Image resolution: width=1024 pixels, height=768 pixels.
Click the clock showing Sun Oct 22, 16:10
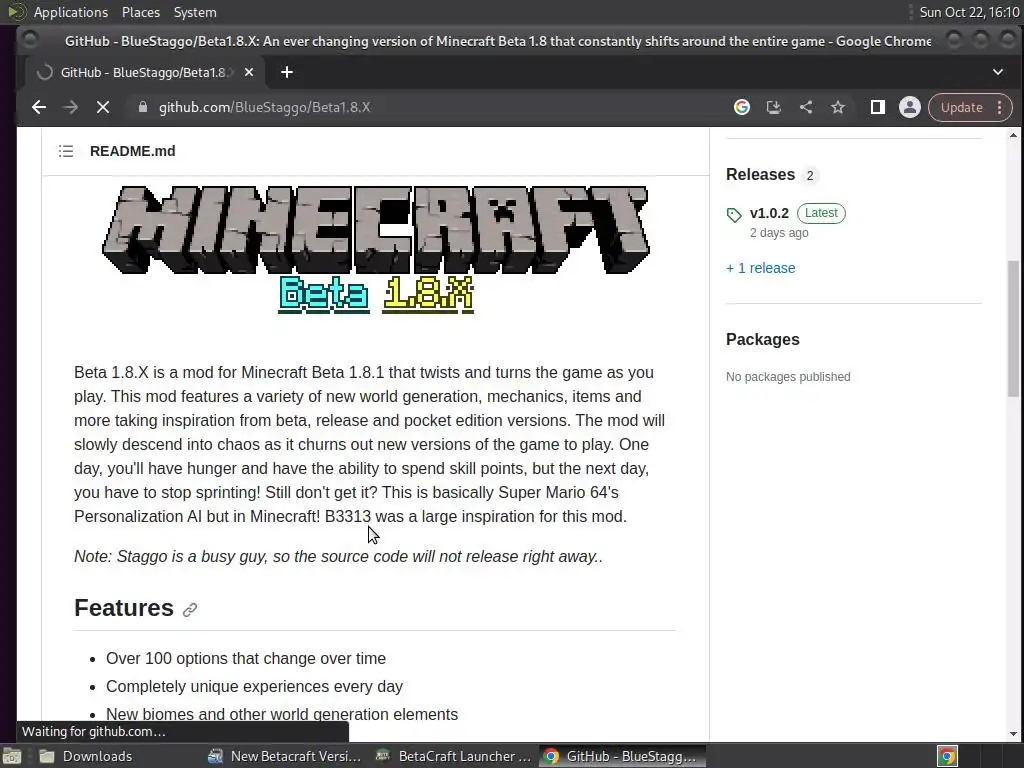(969, 12)
